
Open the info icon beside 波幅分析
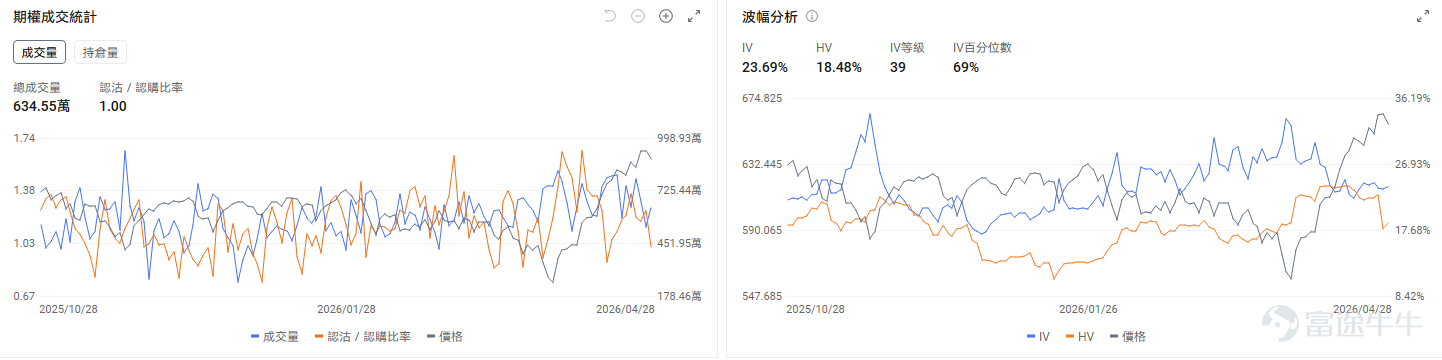pos(812,17)
